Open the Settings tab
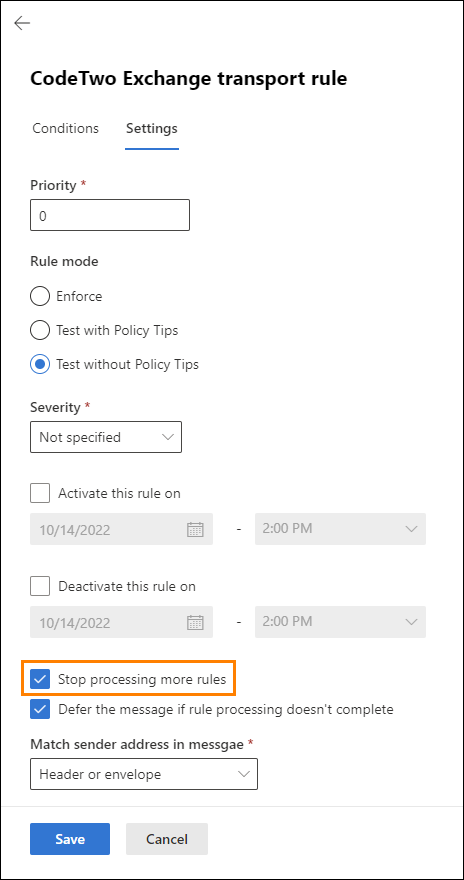 151,128
